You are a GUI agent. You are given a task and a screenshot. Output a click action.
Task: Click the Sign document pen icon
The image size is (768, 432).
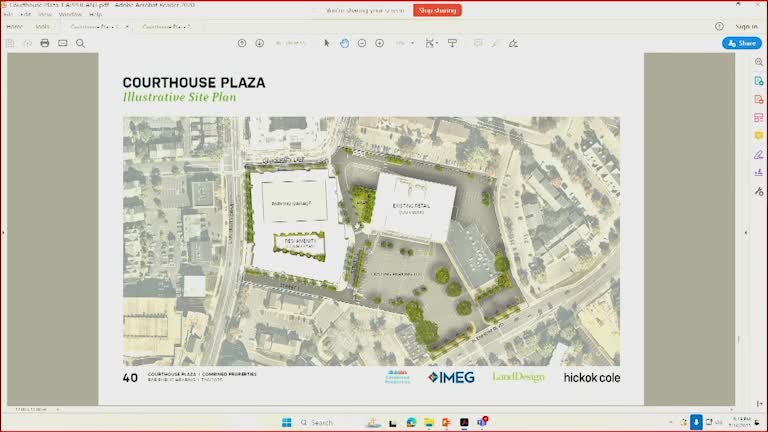(513, 43)
